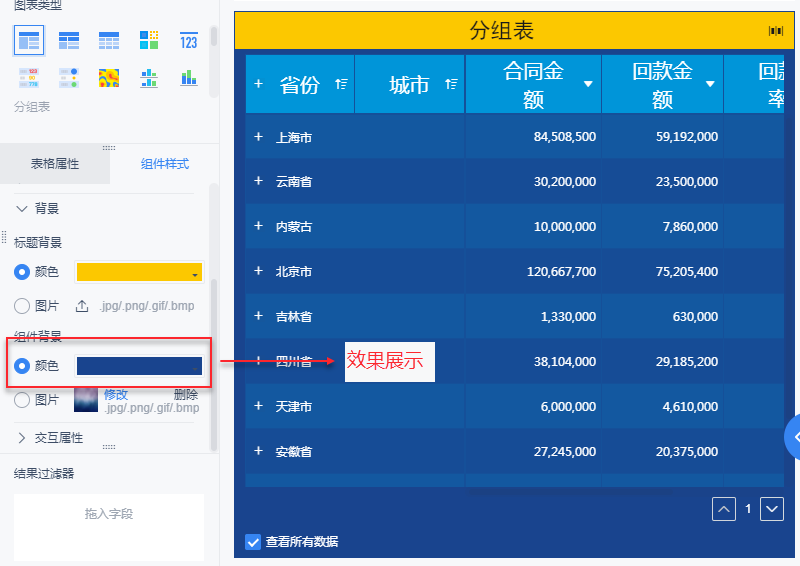Click the 23,500,000 cell

point(687,181)
